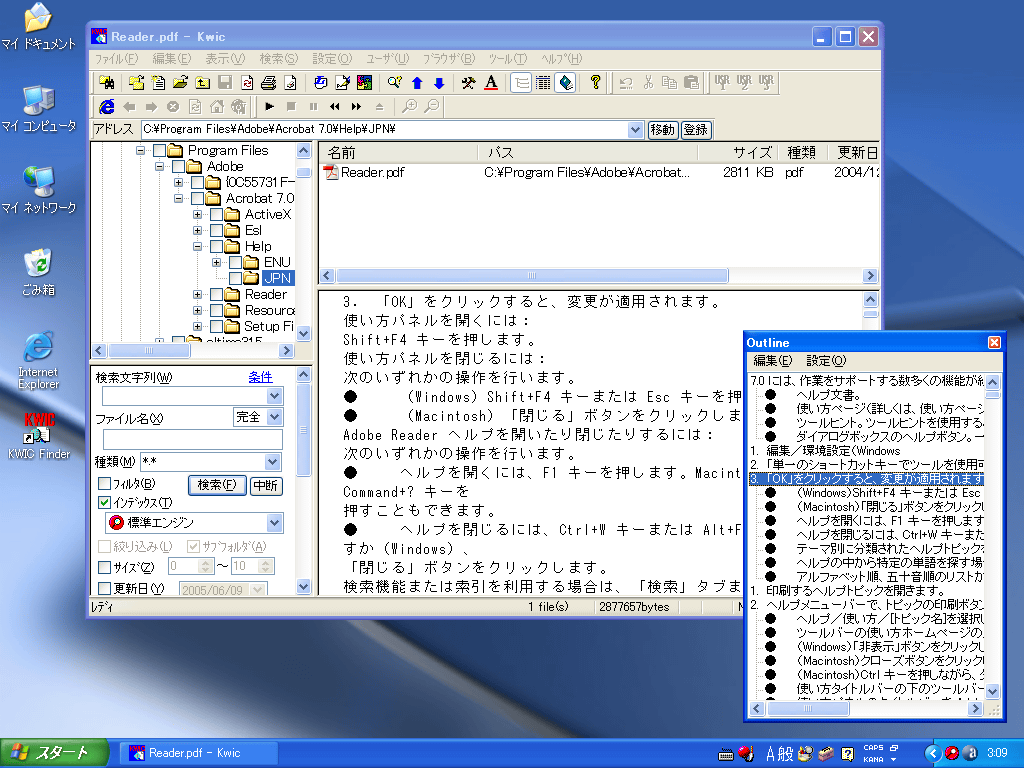This screenshot has width=1024, height=768.
Task: Open 編集(E) menu in Outline window
Action: (773, 360)
